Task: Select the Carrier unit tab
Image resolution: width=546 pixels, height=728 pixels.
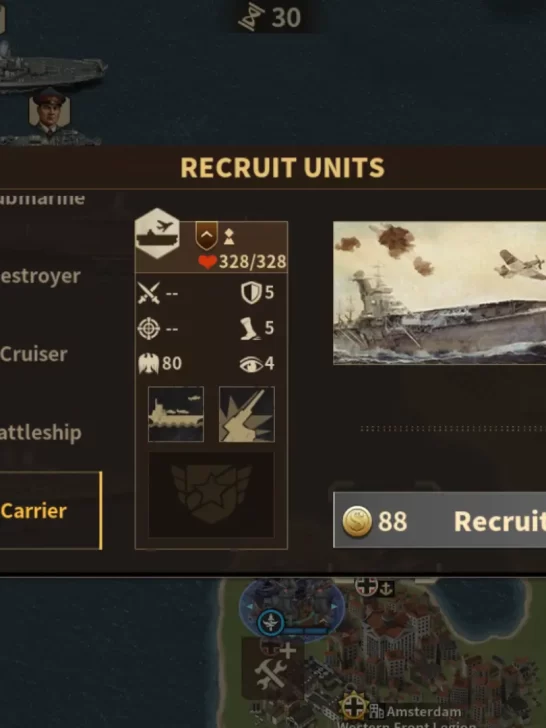Action: (50, 511)
